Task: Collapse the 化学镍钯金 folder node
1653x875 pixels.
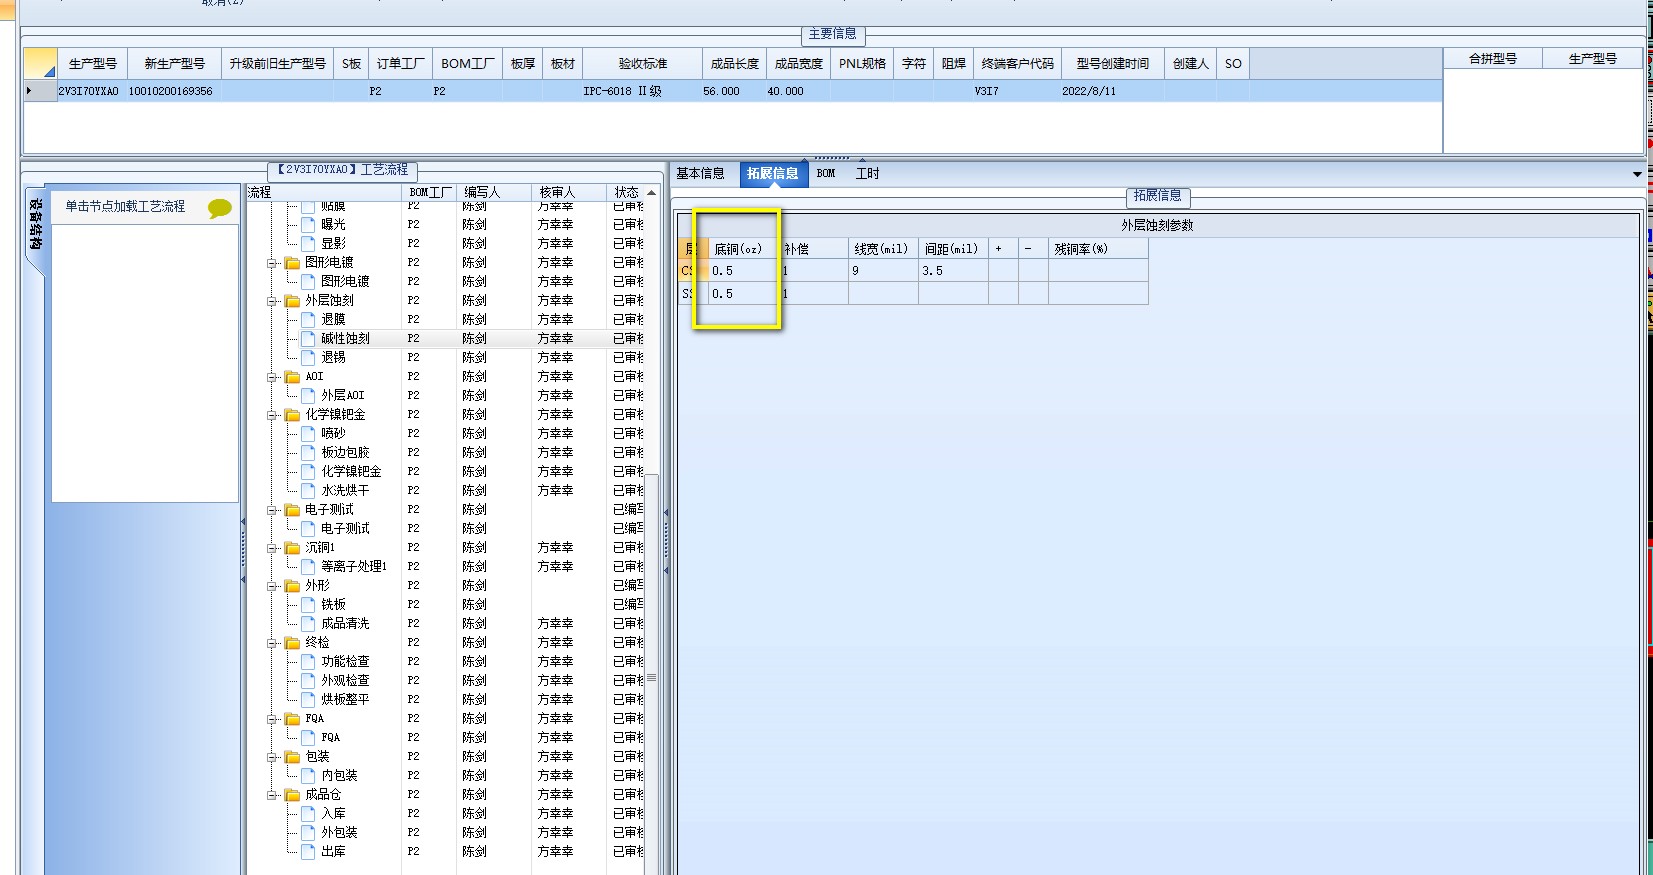Action: (272, 415)
